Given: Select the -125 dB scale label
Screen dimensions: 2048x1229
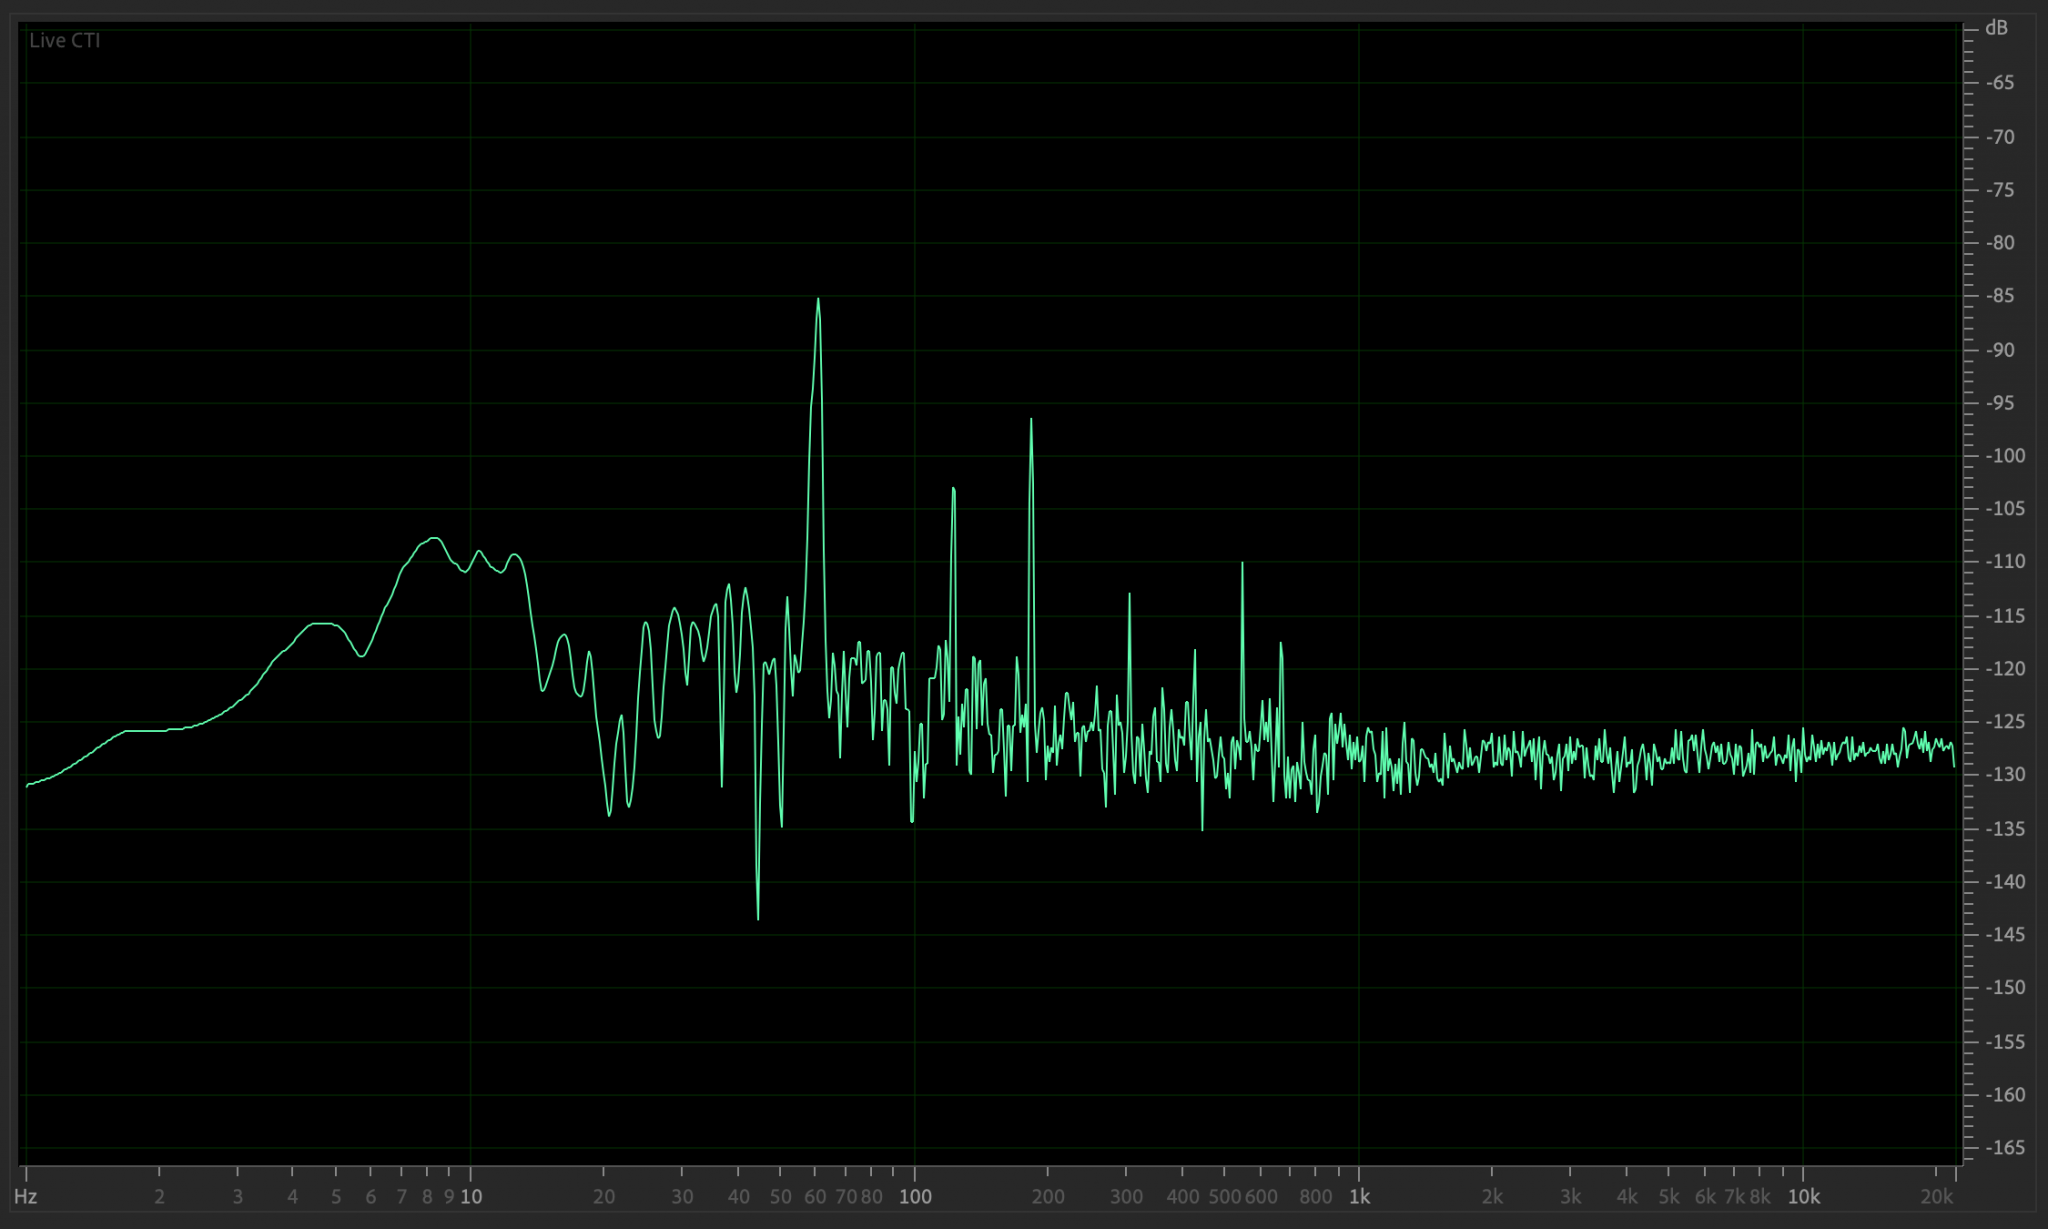Looking at the screenshot, I should [2004, 722].
